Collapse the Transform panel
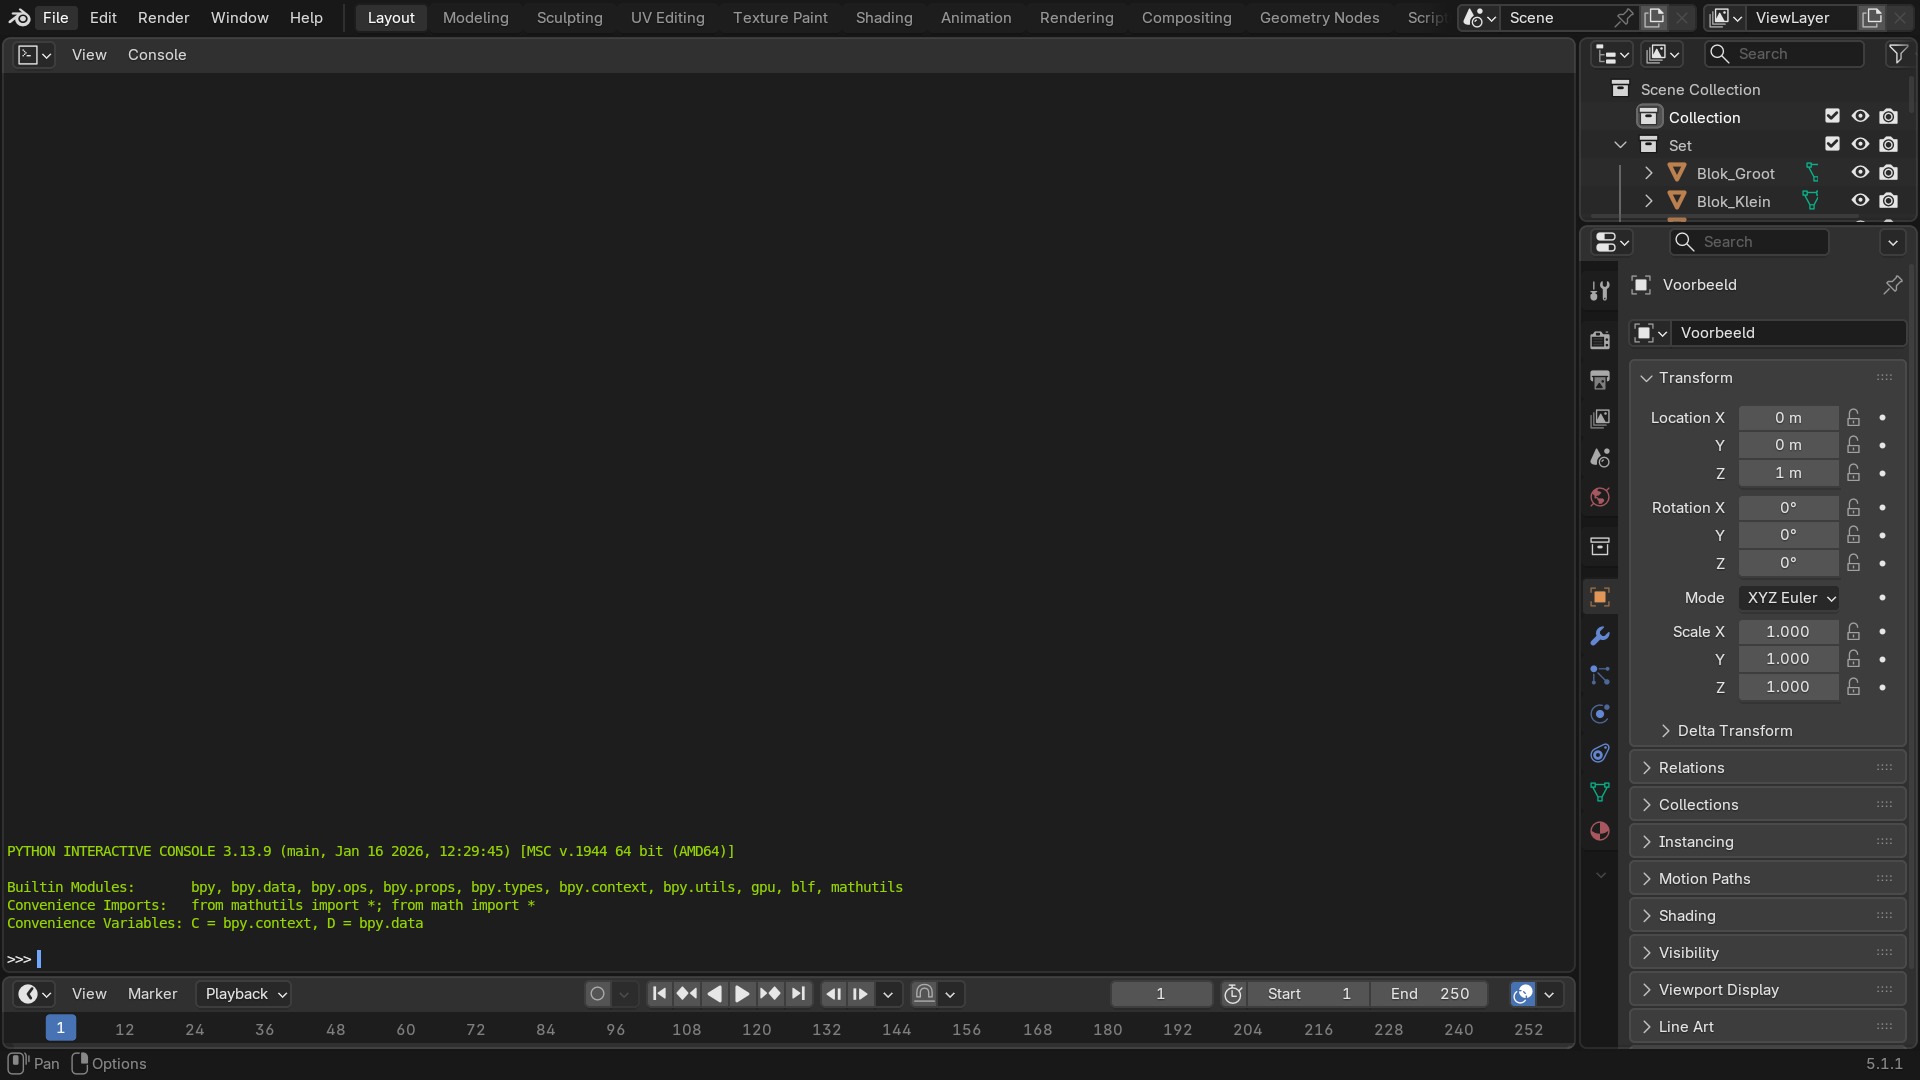Viewport: 1920px width, 1080px height. 1767,378
